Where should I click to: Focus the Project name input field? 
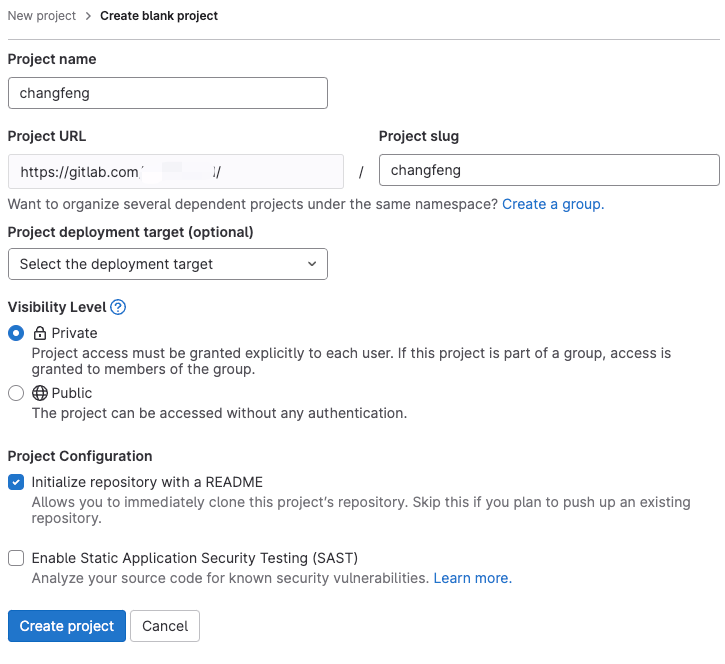167,93
